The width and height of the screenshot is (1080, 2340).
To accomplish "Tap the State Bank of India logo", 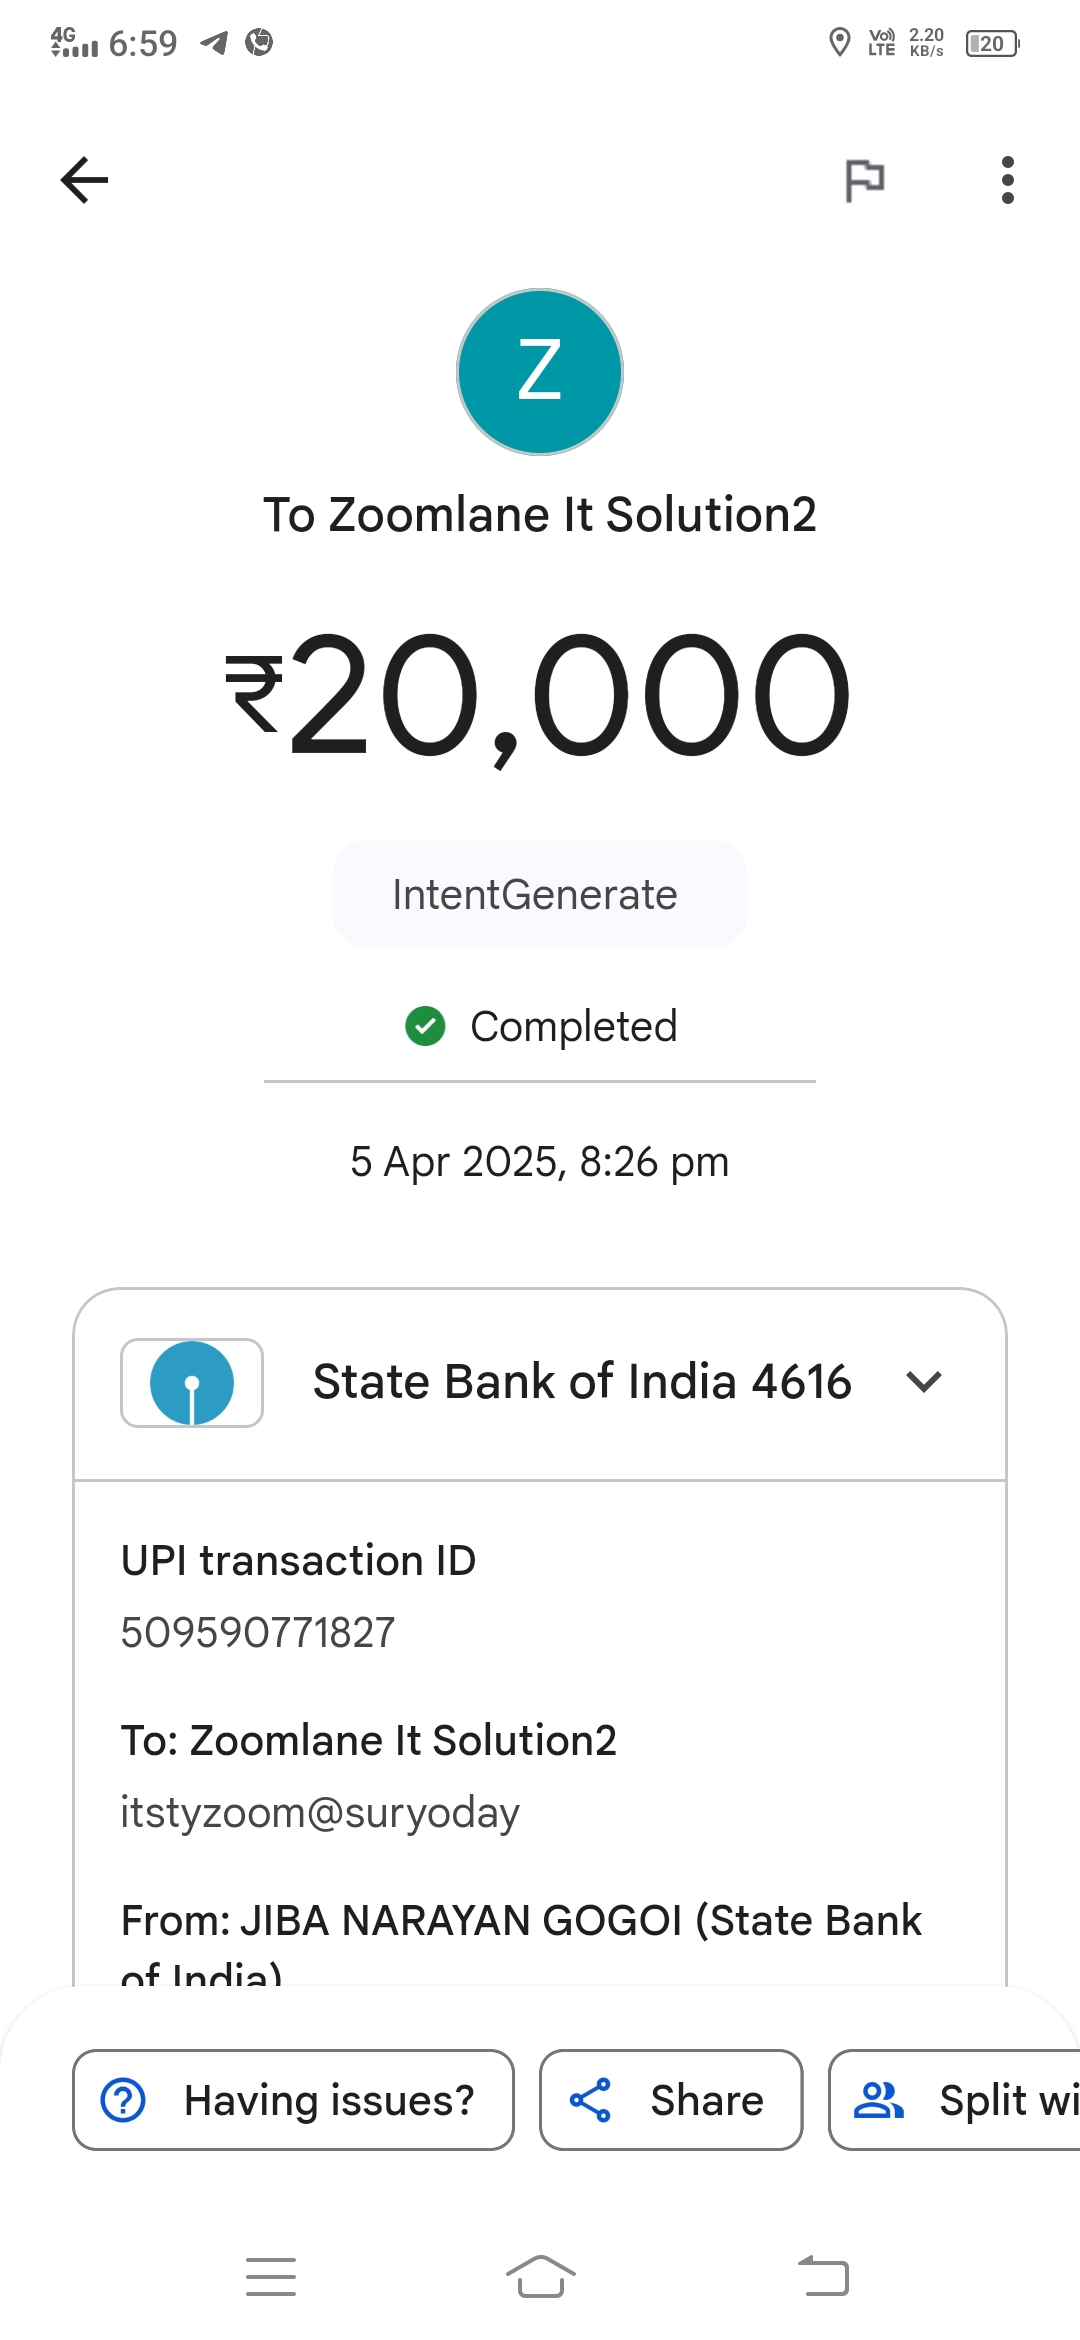I will [x=192, y=1383].
